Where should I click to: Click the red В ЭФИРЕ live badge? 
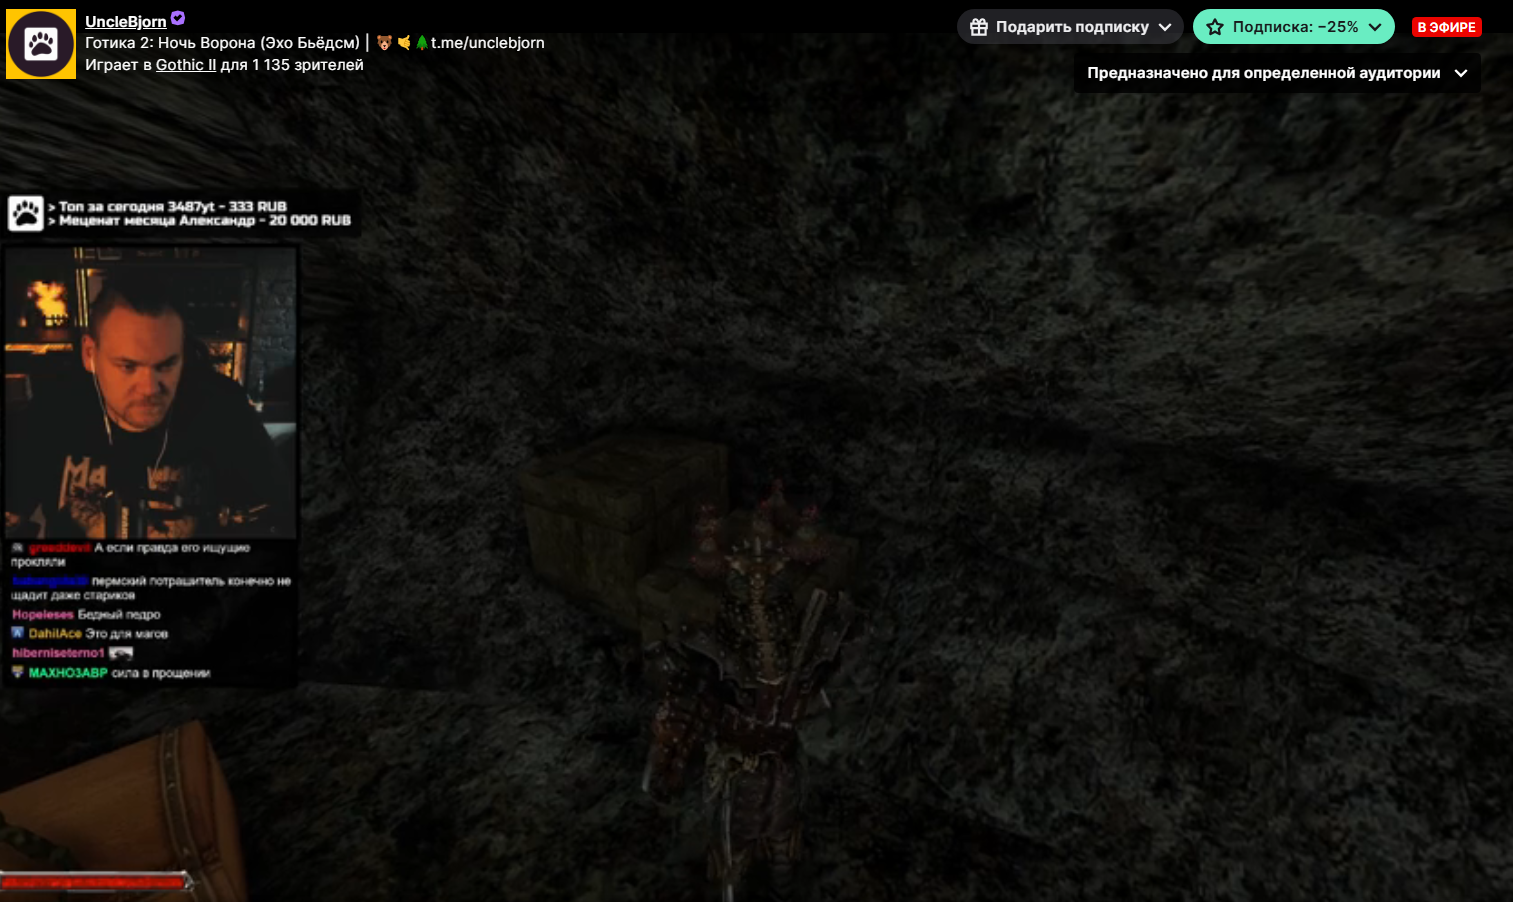[x=1446, y=27]
